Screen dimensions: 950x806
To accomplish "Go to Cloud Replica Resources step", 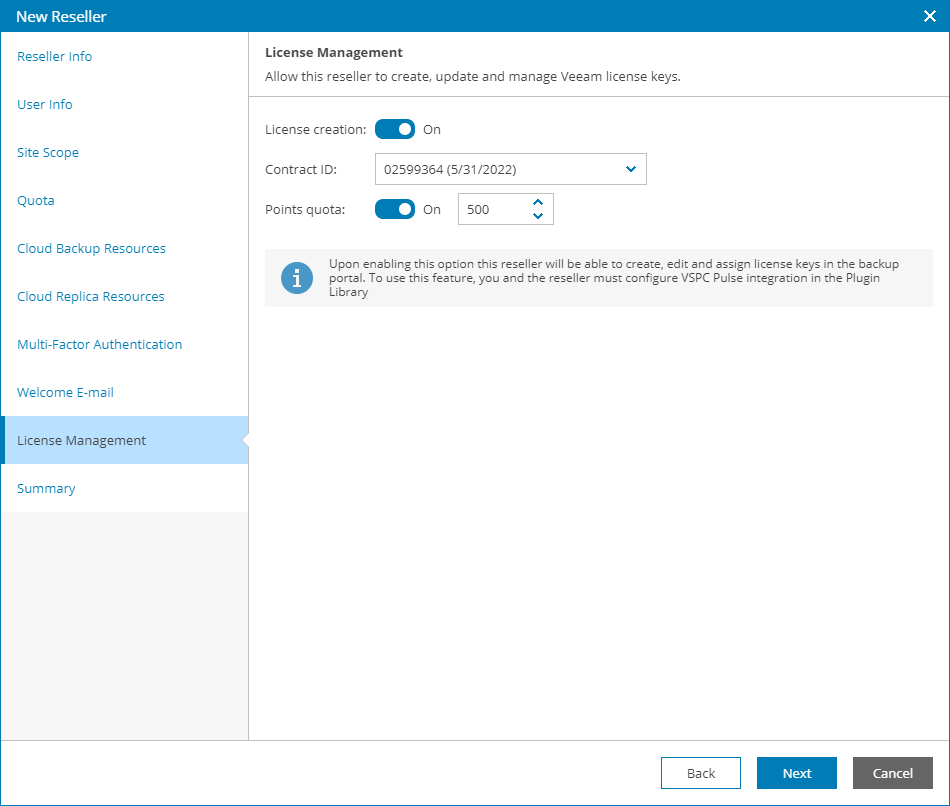I will [x=91, y=297].
